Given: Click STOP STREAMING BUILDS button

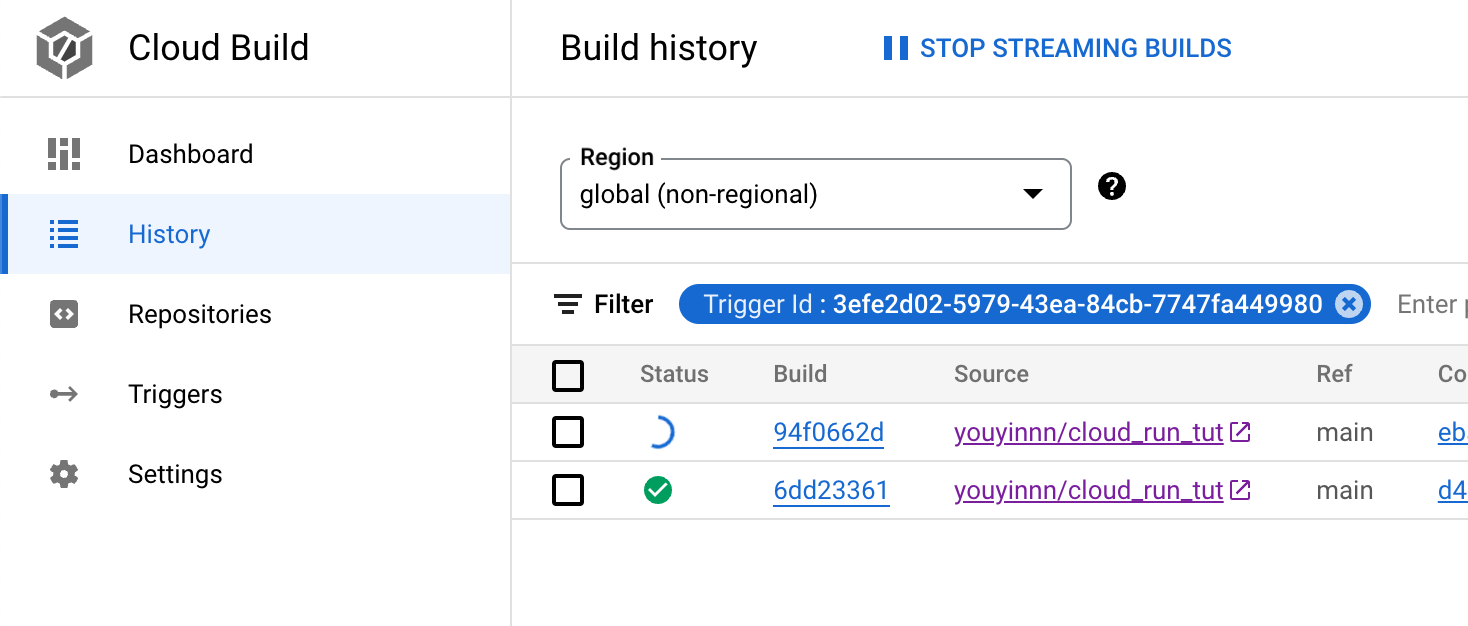Looking at the screenshot, I should click(1058, 48).
